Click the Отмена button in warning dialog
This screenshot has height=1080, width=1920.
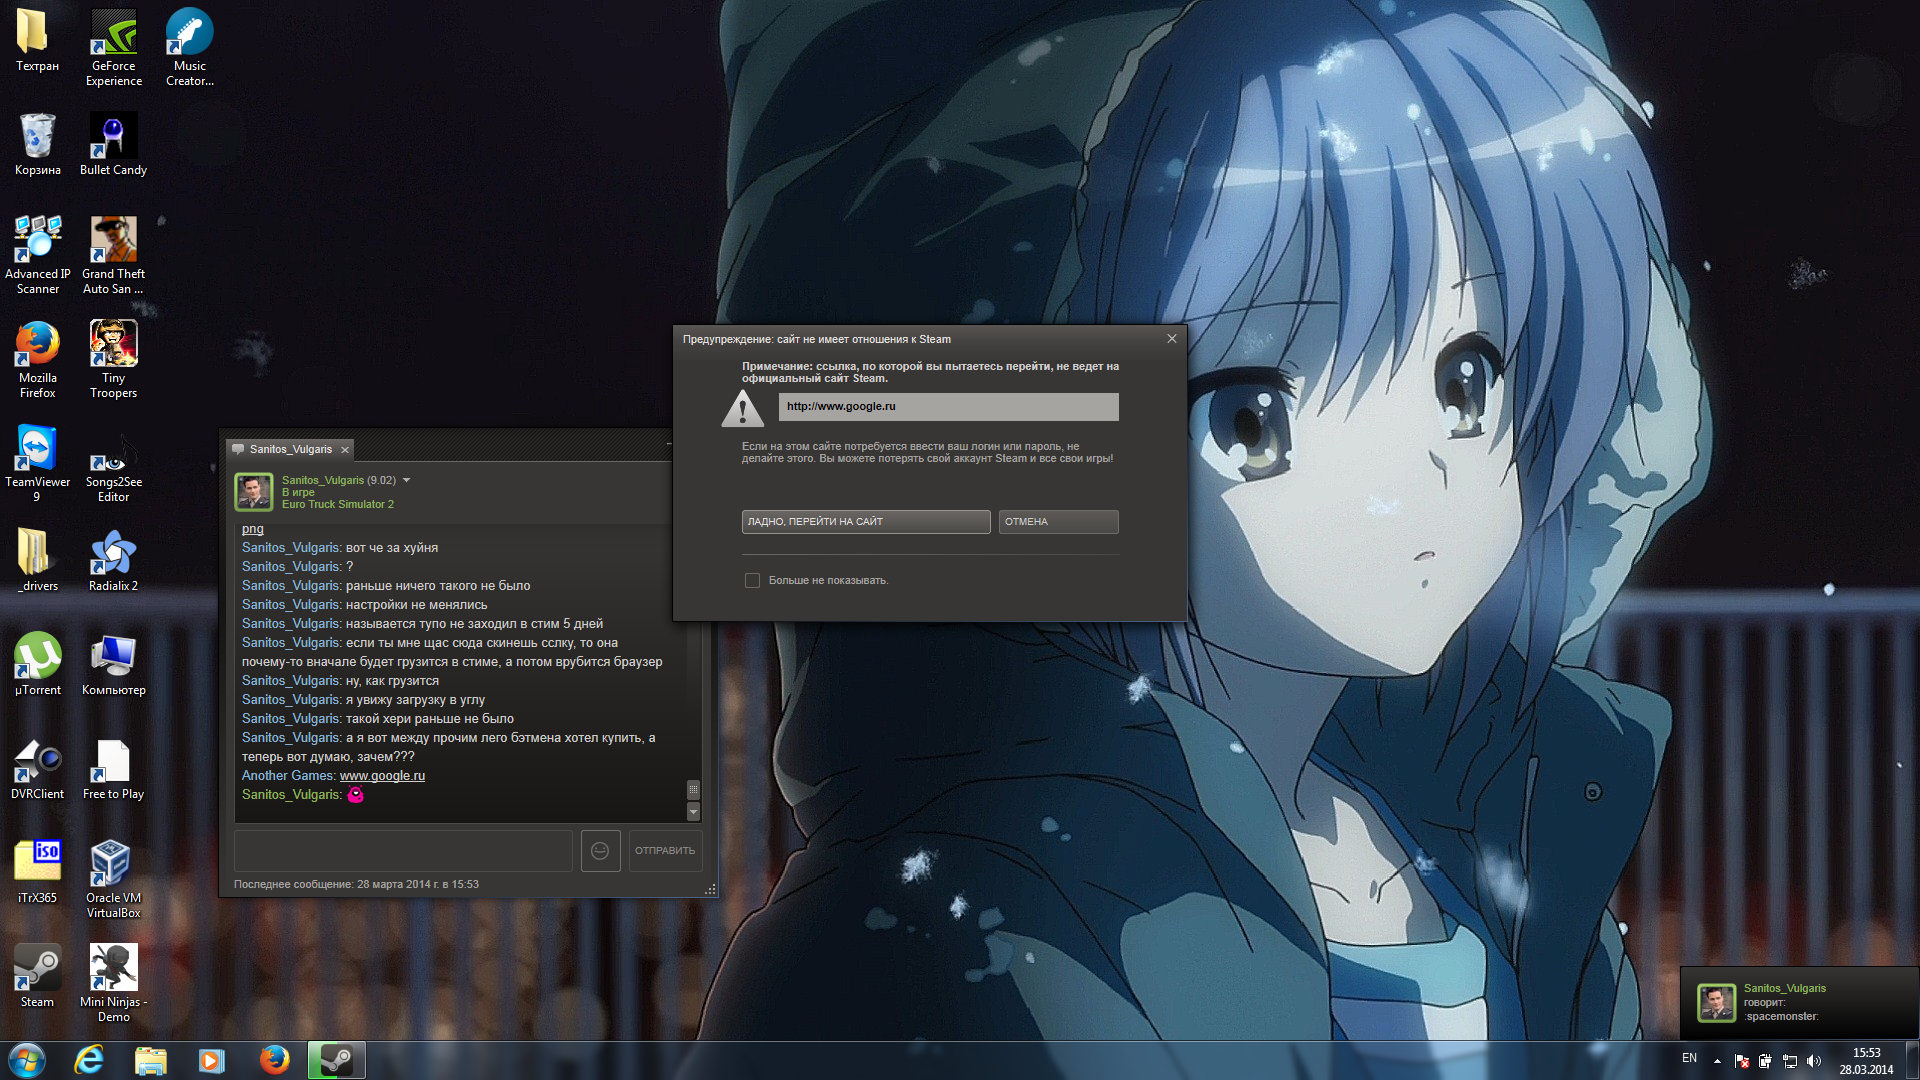point(1058,522)
